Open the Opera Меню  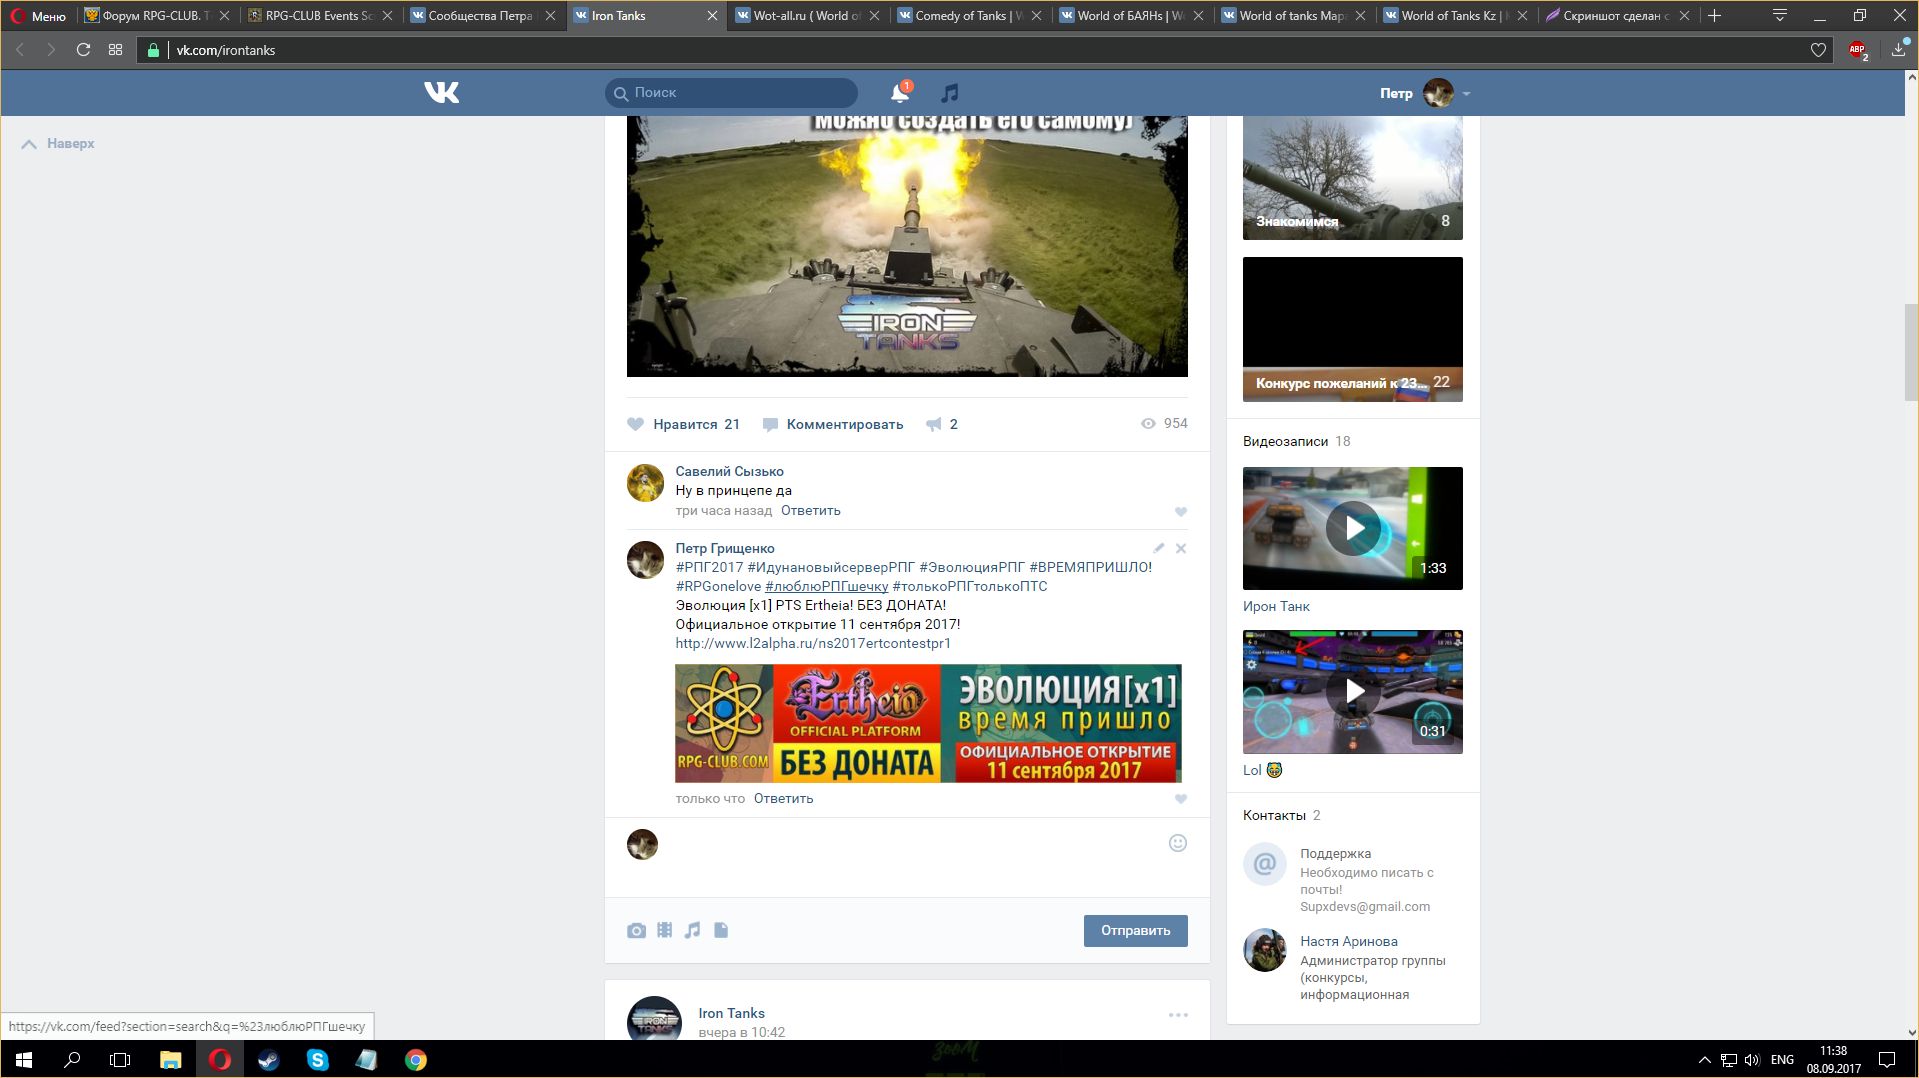point(38,16)
